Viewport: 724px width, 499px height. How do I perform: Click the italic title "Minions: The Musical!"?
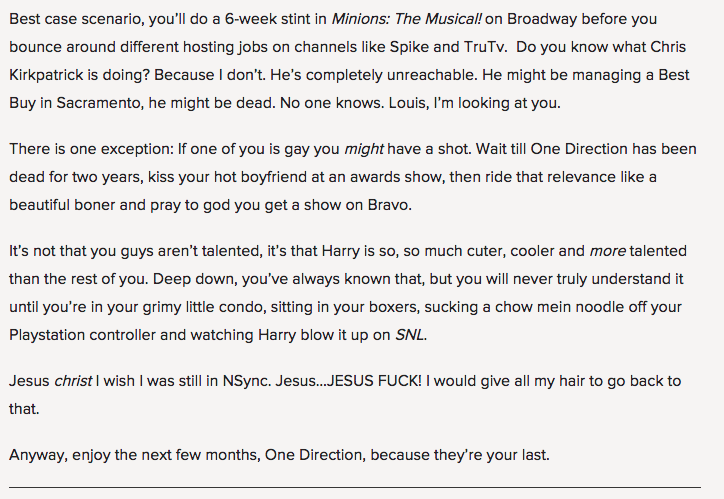pos(406,18)
